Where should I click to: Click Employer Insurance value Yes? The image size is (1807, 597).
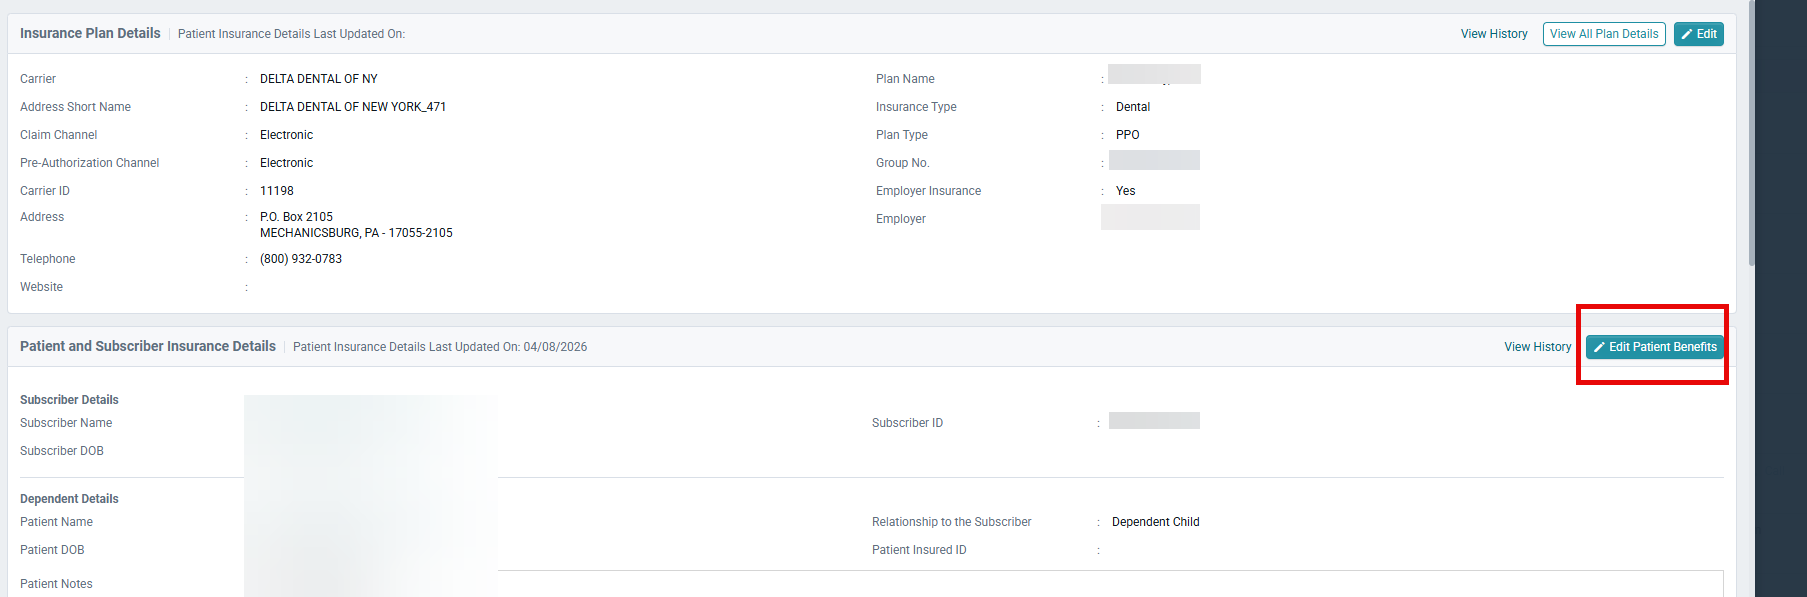pos(1126,191)
